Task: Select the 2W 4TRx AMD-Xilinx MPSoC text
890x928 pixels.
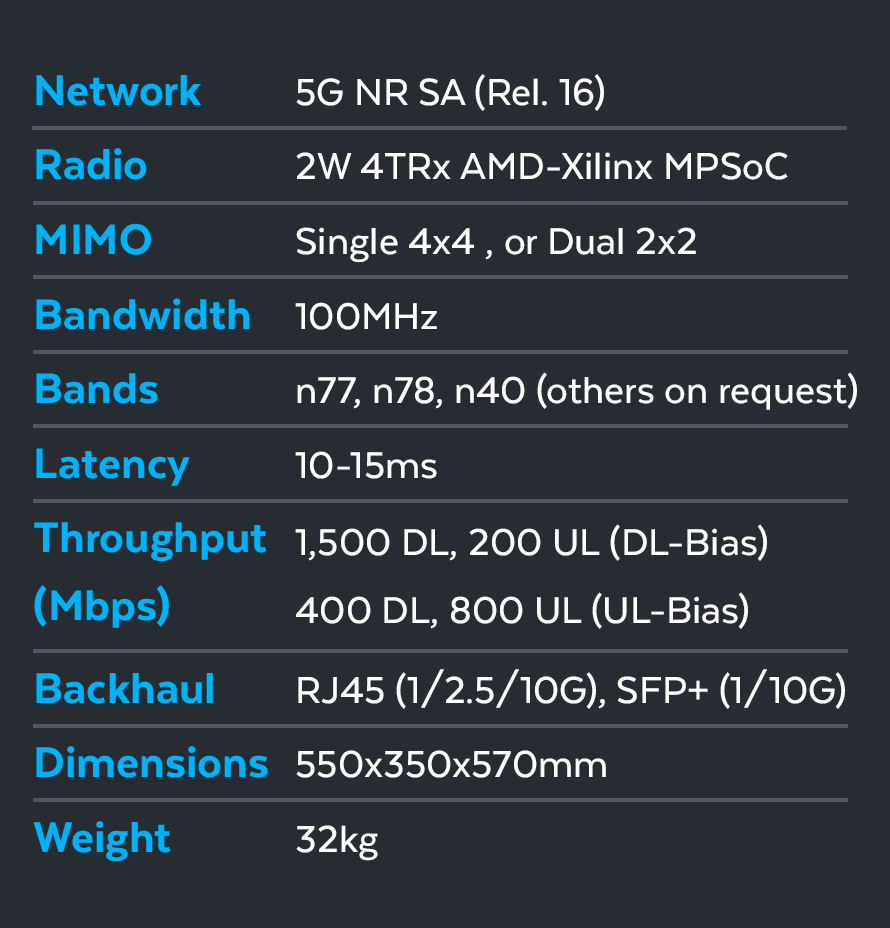Action: 541,166
